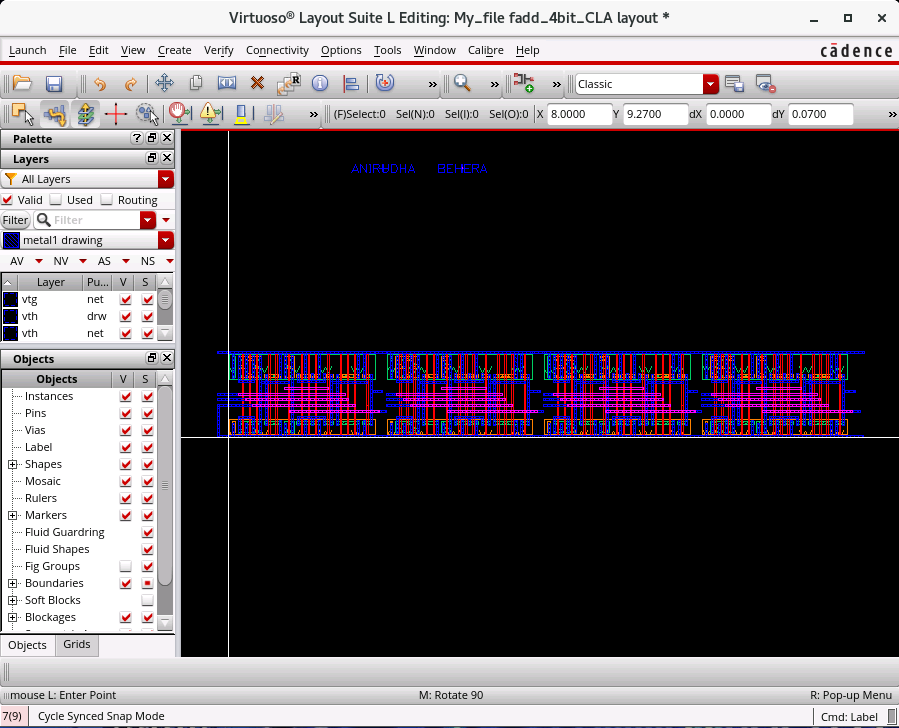Toggle the Routing layers checkbox
The width and height of the screenshot is (899, 728).
[107, 200]
